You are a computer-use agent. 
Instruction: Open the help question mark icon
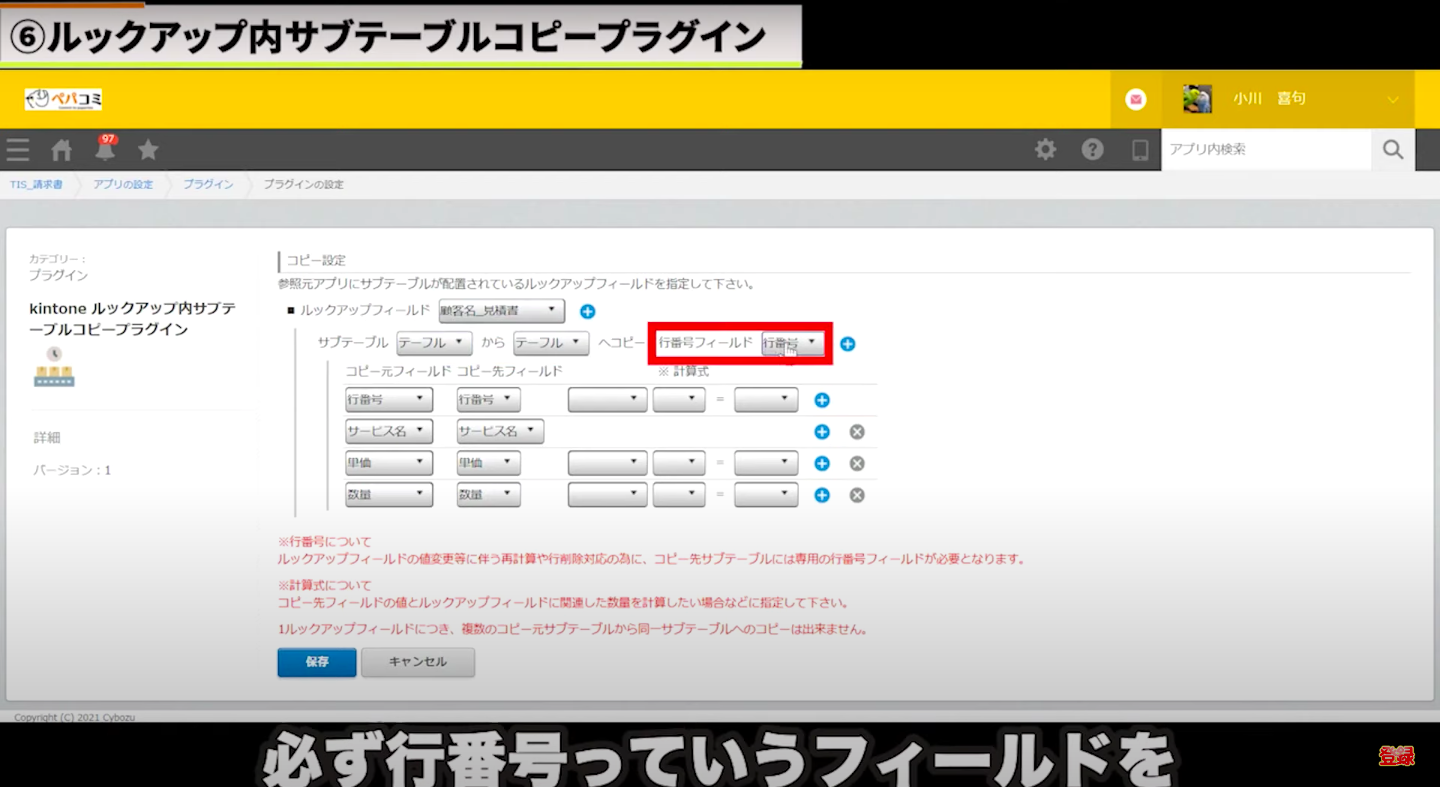[x=1092, y=150]
